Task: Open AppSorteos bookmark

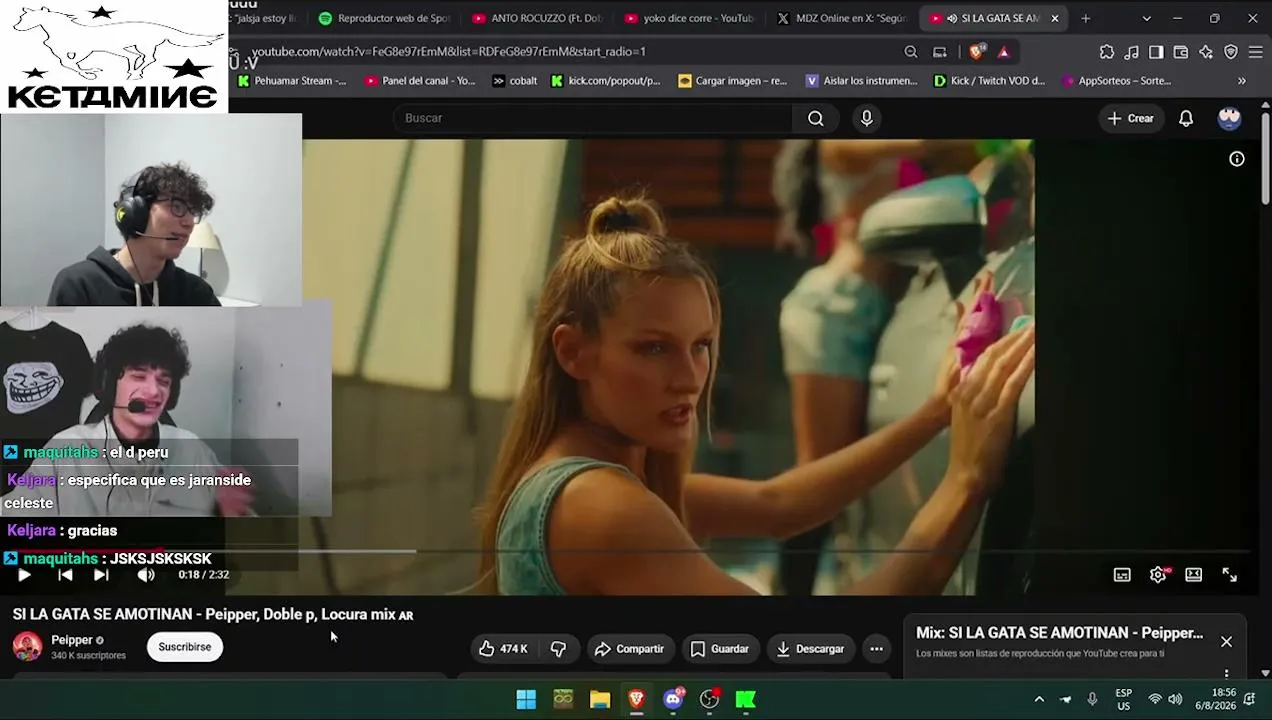Action: click(x=1117, y=81)
